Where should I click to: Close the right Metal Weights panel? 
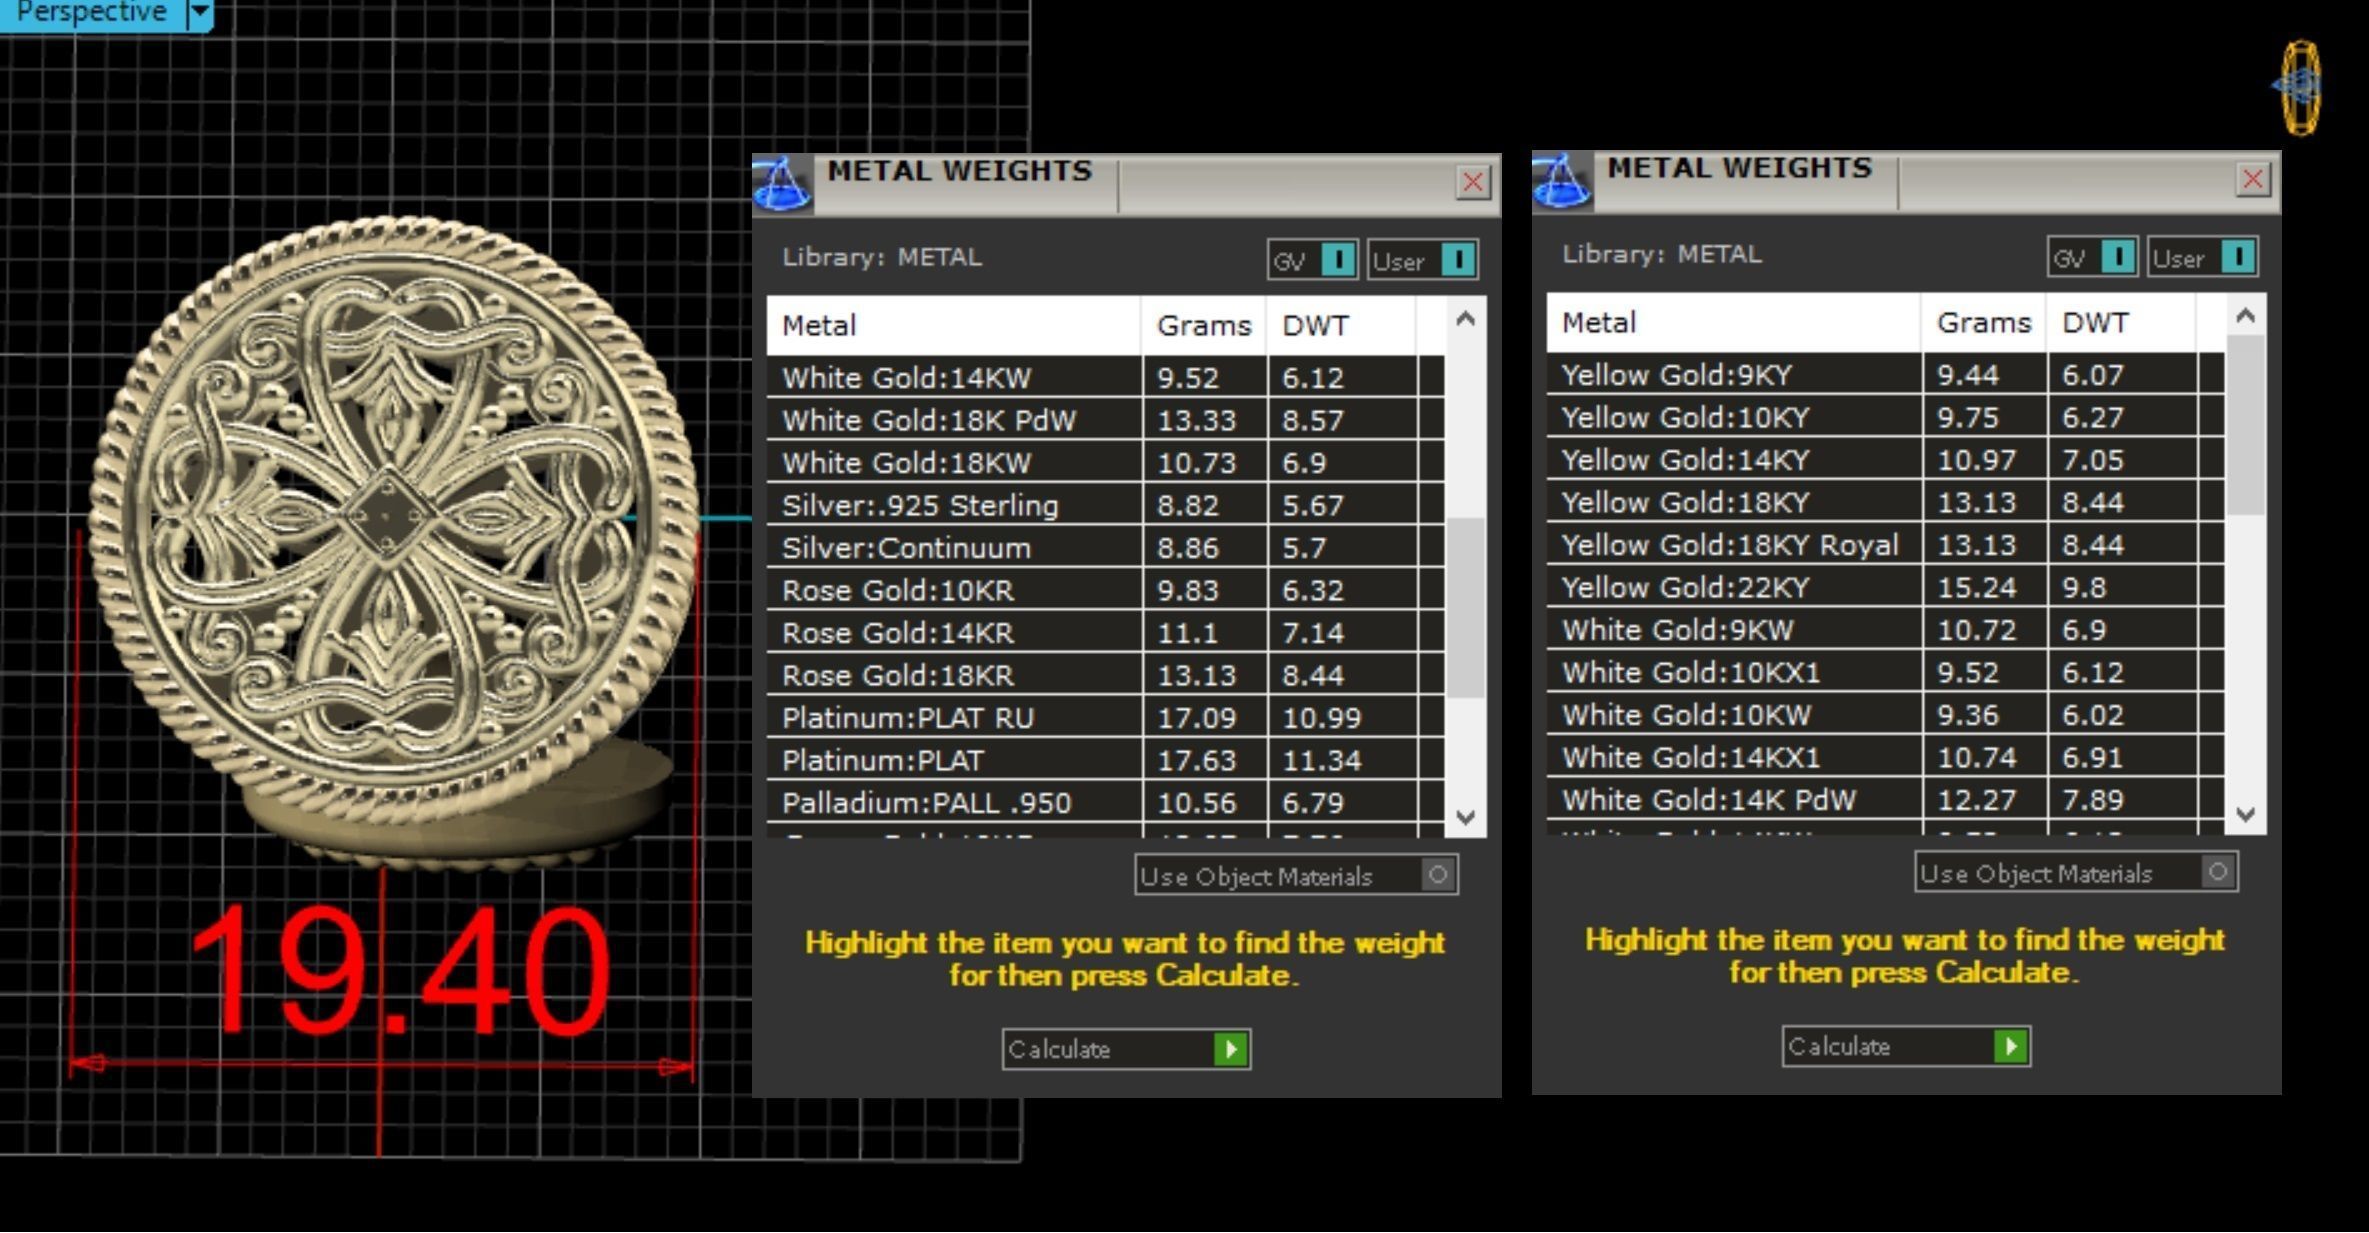(x=2252, y=180)
